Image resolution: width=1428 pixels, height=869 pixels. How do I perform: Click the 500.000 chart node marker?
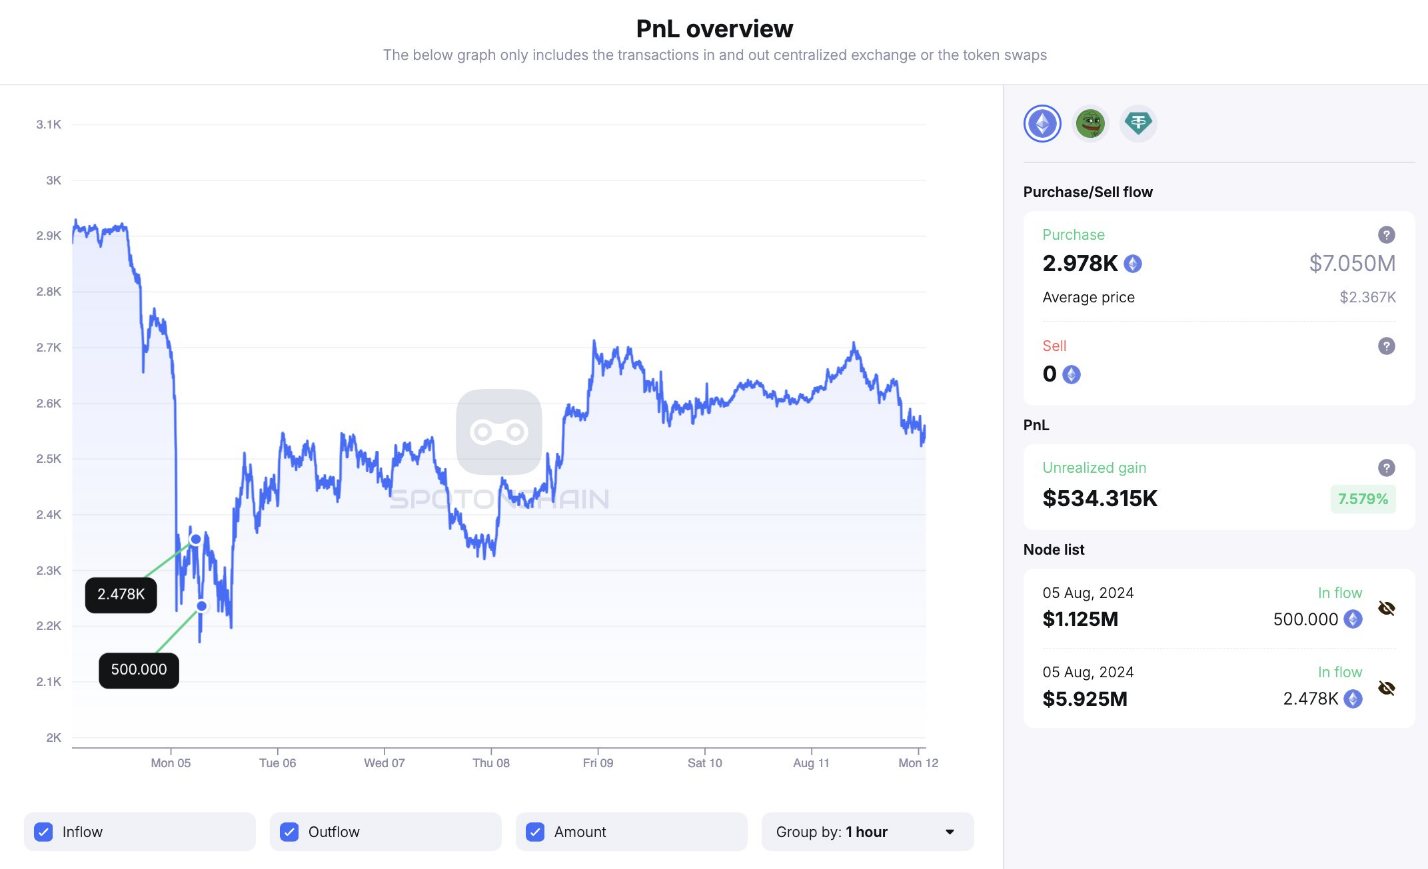point(202,606)
